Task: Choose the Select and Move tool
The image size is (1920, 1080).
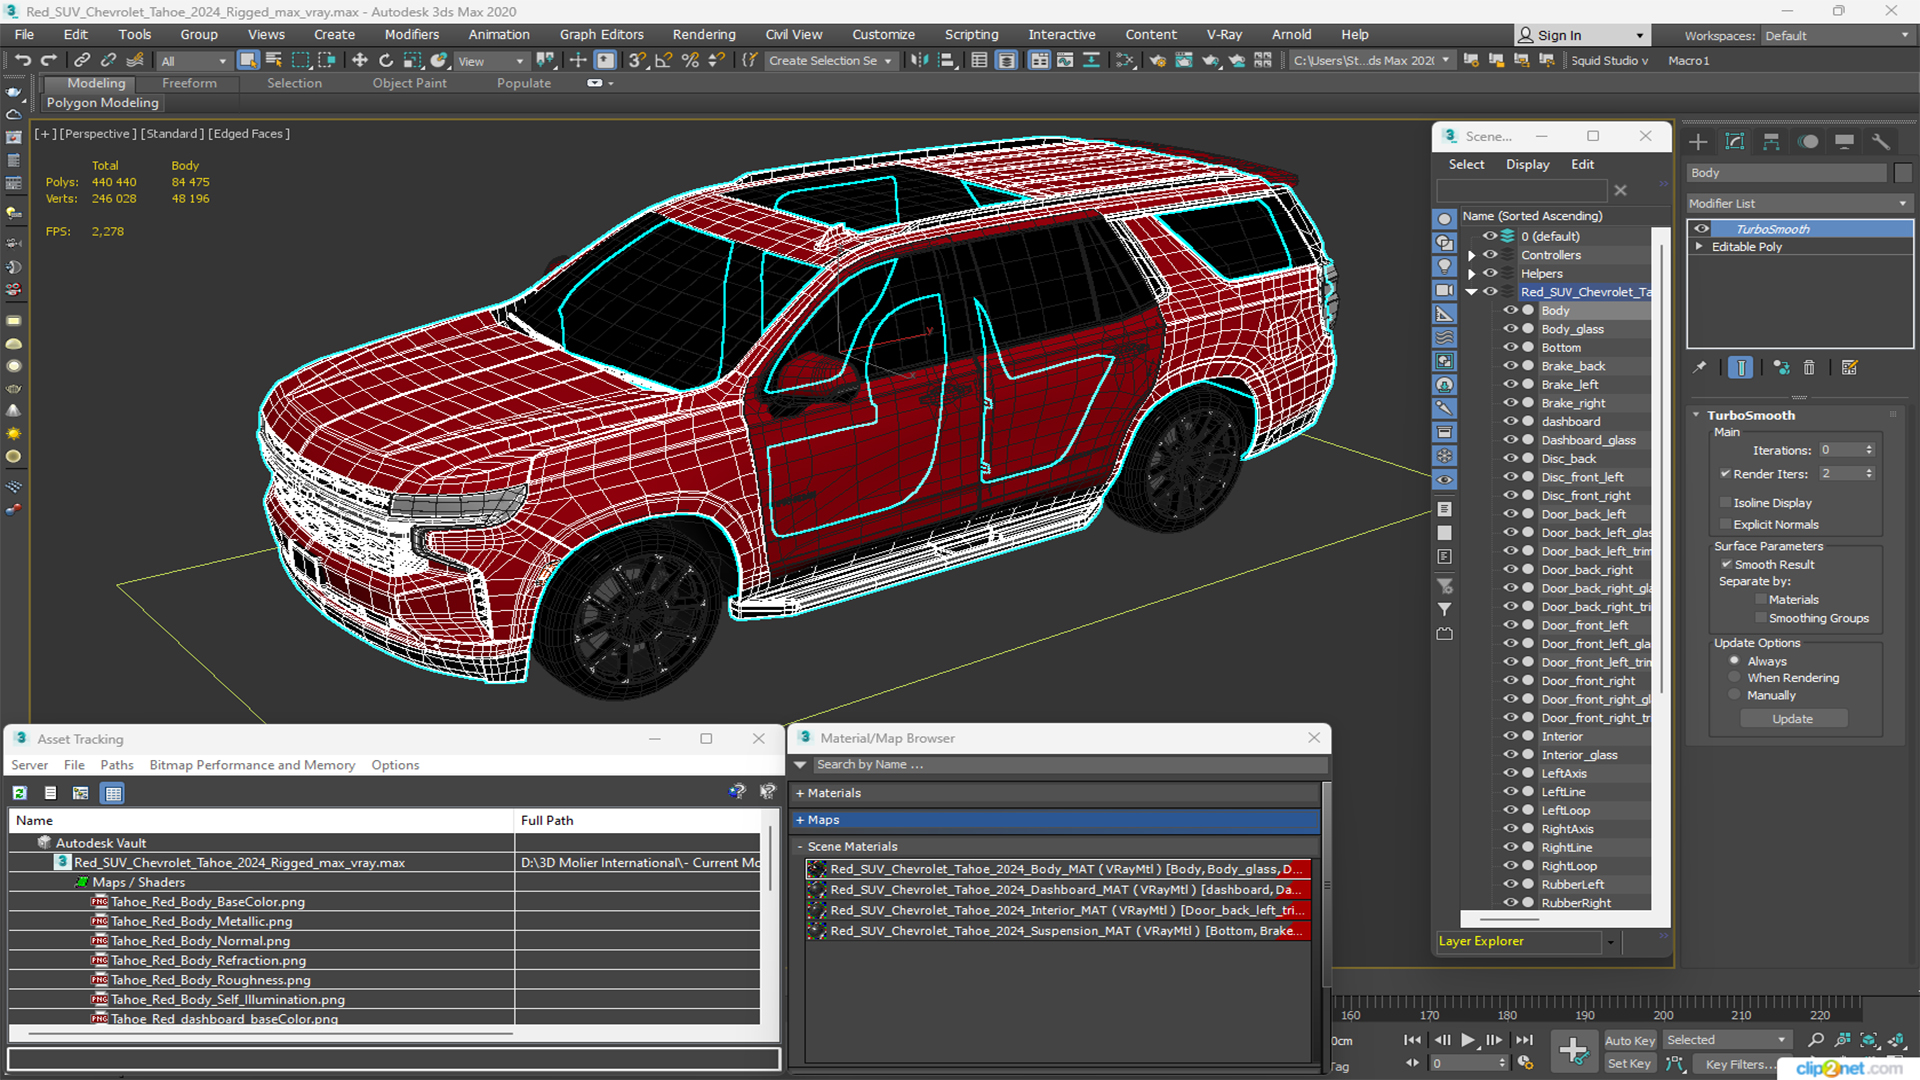Action: (360, 61)
